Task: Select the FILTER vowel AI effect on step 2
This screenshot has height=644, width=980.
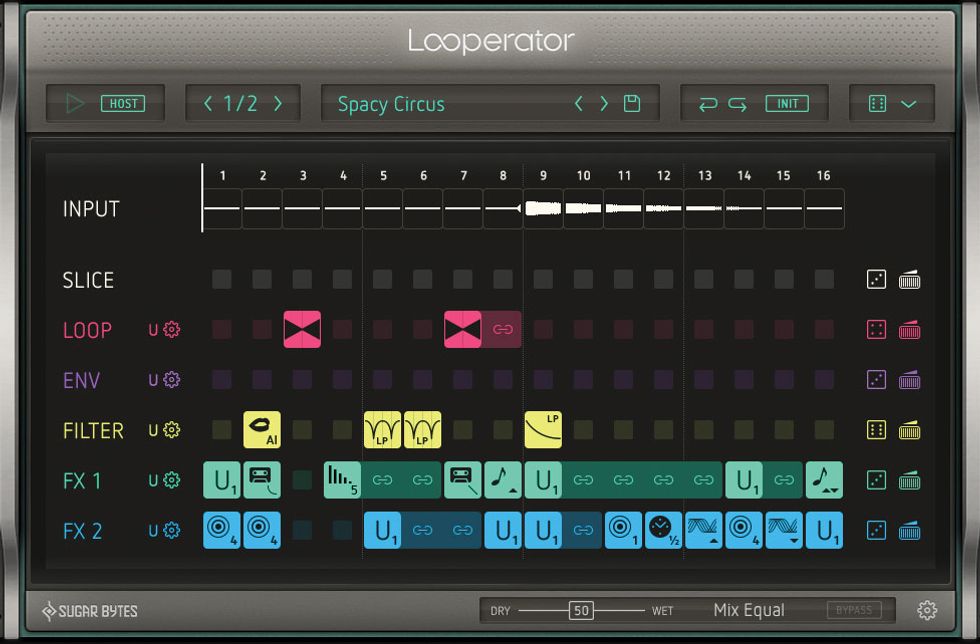Action: [x=262, y=430]
